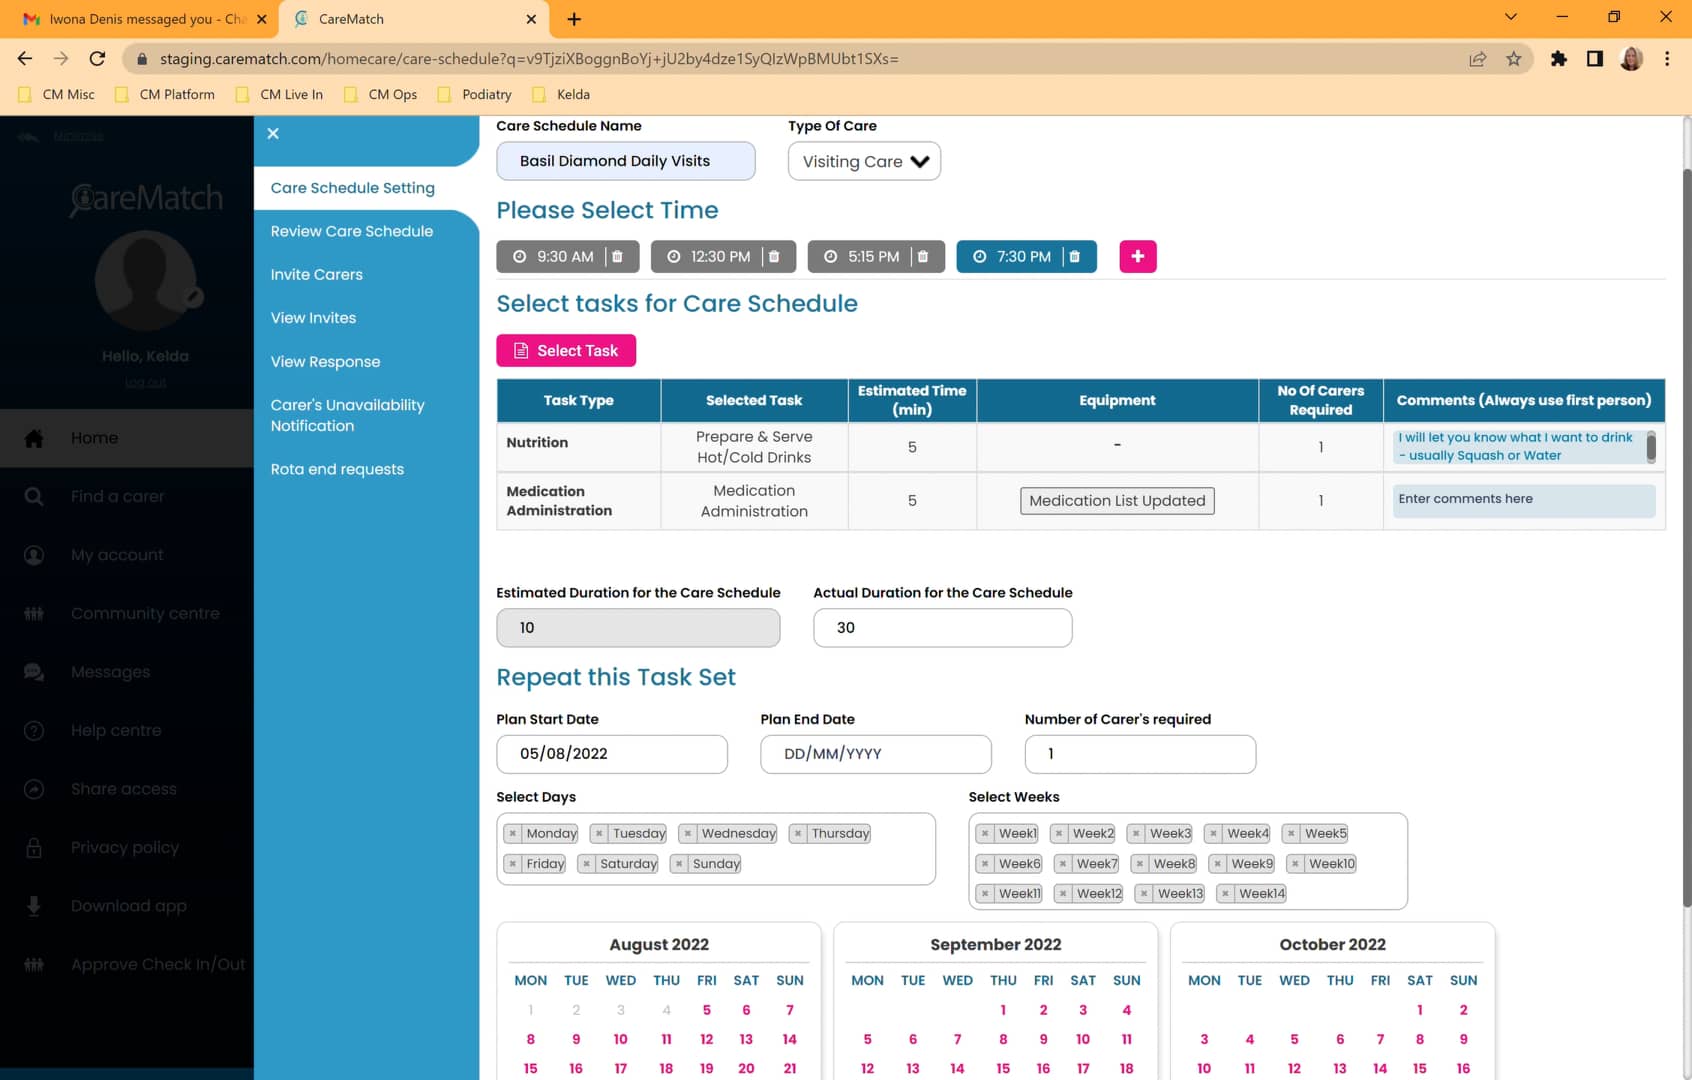
Task: Switch to Review Care Schedule
Action: click(x=351, y=231)
